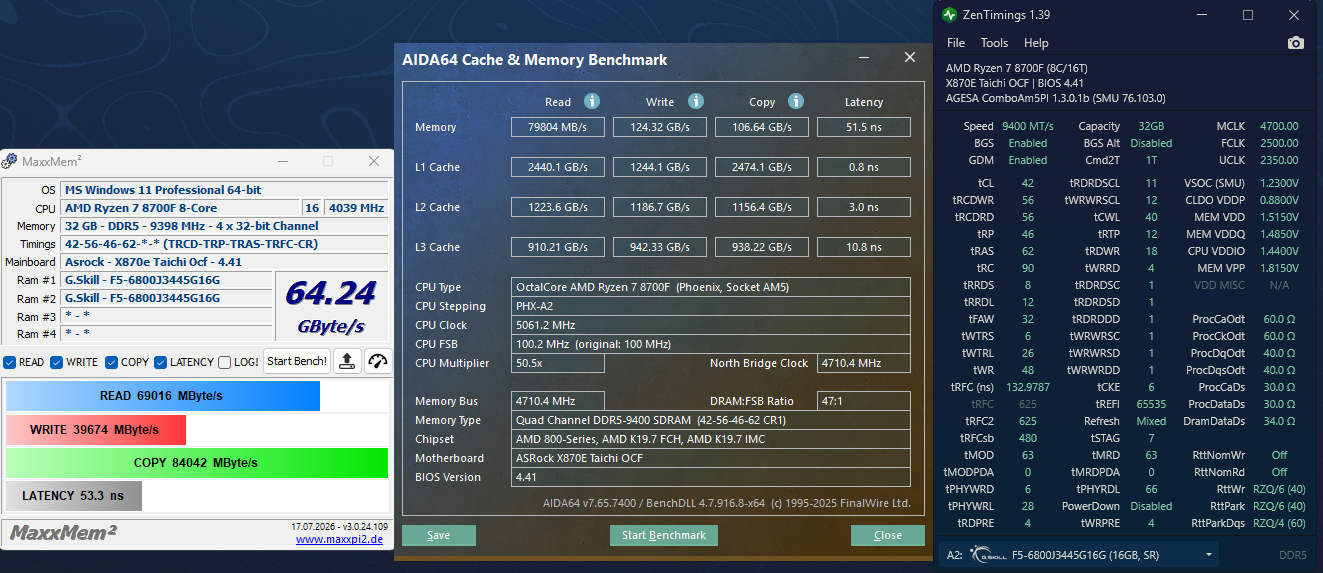Click the Speed 9400 MT/s value in ZenTimings
Screen dimensions: 1323x573
1028,126
